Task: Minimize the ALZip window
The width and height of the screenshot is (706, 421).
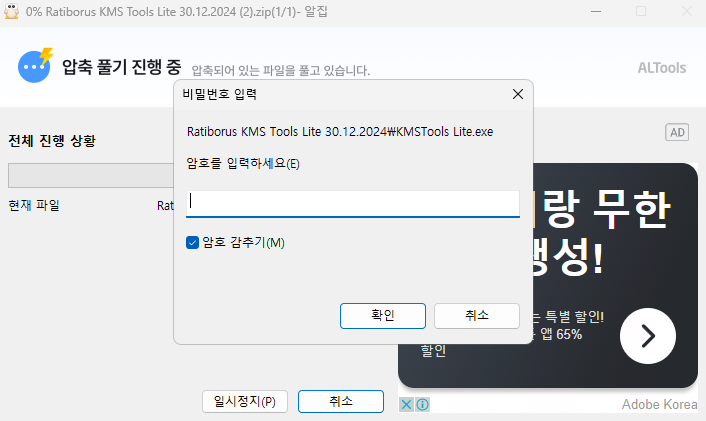Action: (x=596, y=11)
